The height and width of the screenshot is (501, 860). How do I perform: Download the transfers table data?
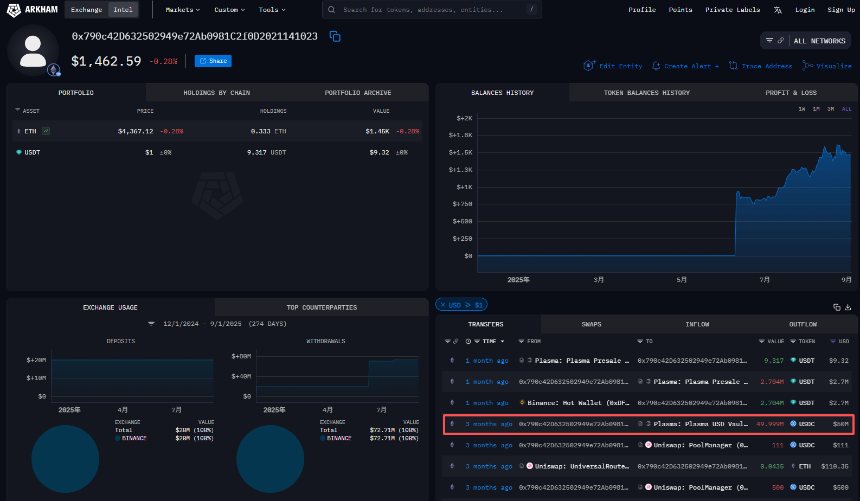[847, 307]
